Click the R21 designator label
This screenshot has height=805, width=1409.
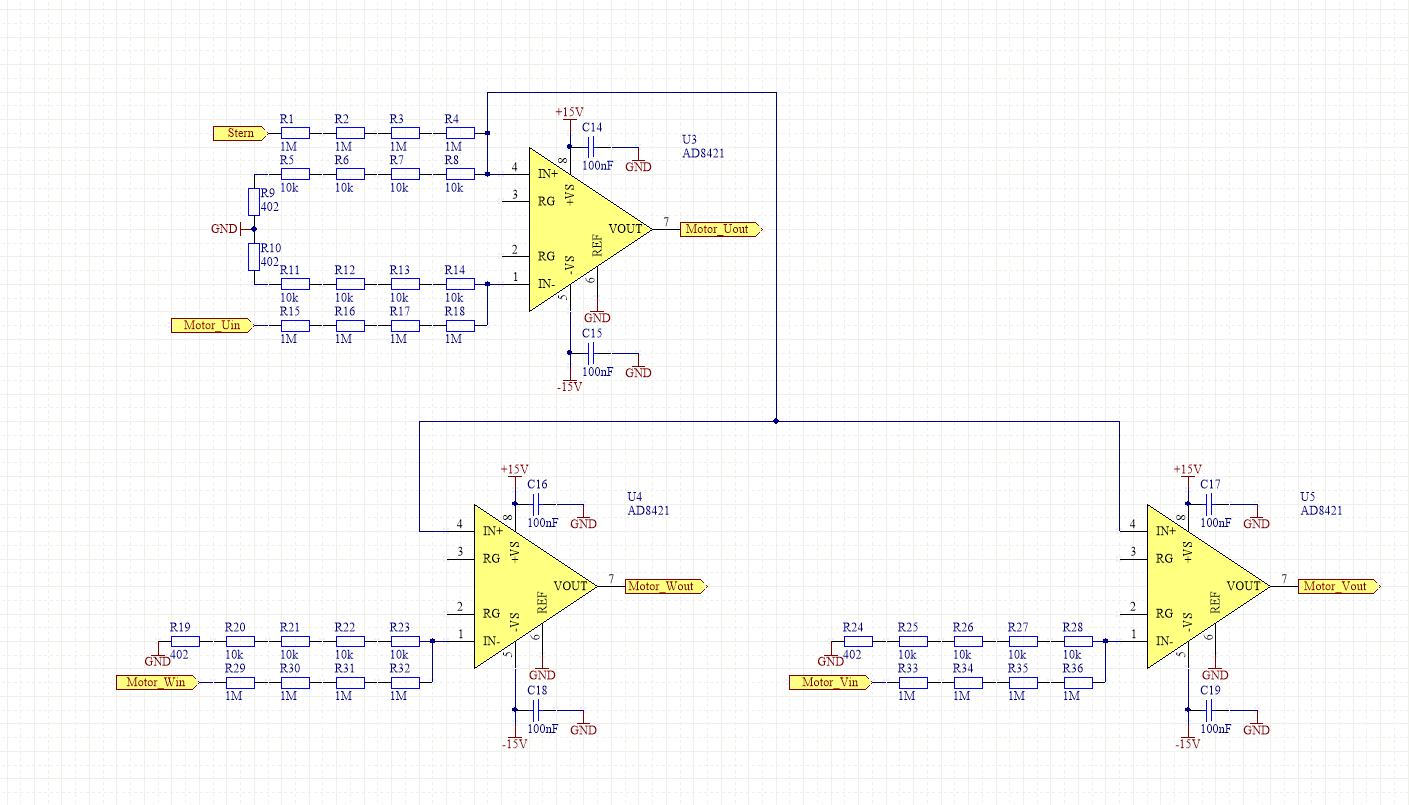(290, 627)
